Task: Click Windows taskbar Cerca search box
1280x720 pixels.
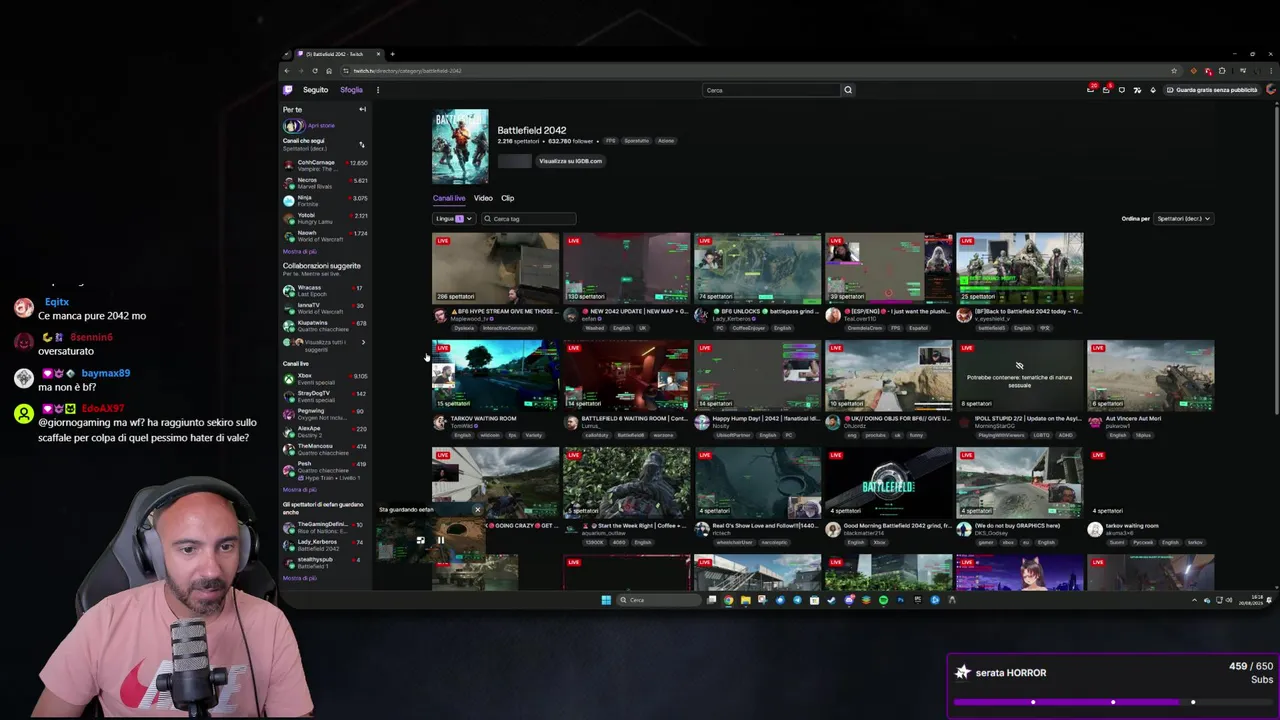Action: [x=659, y=600]
